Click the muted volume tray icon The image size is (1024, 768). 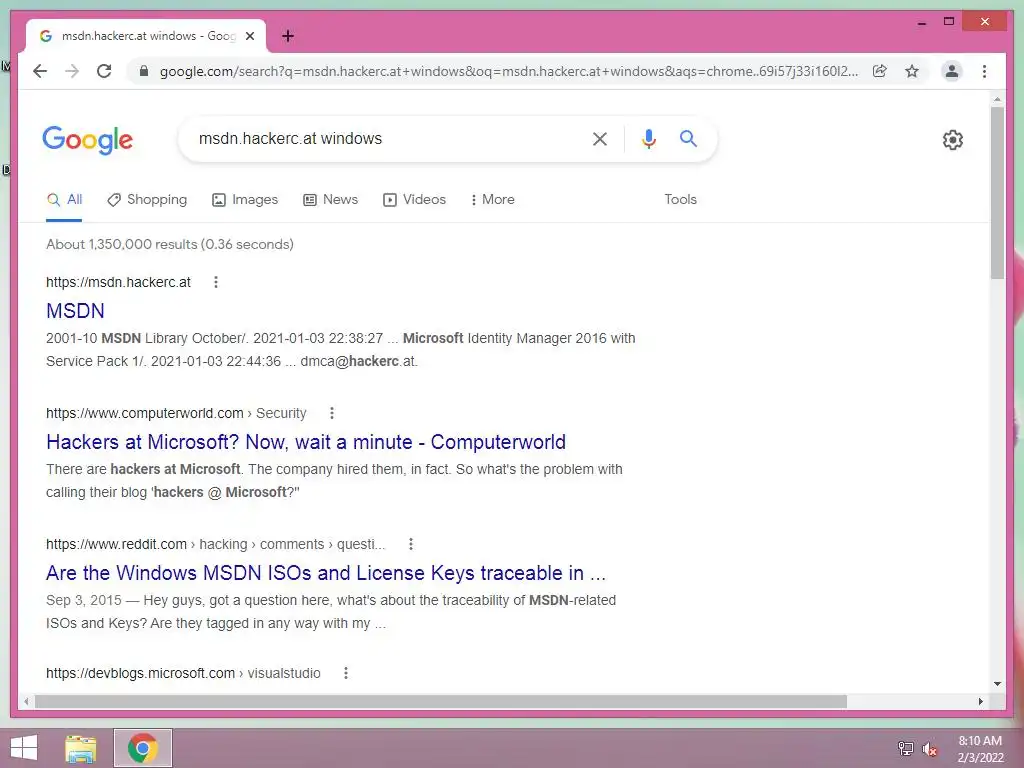(929, 748)
